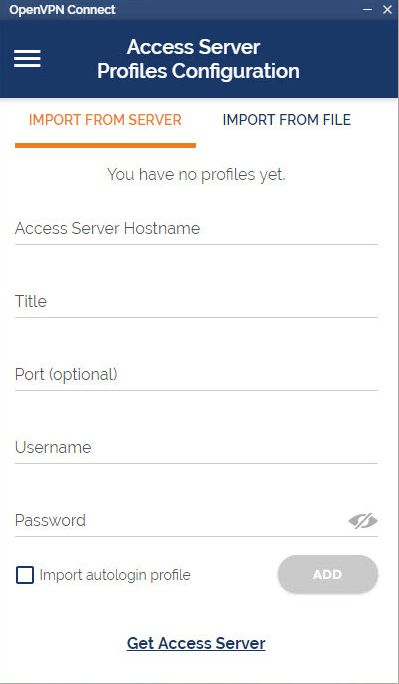Image resolution: width=399 pixels, height=684 pixels.
Task: Select the Port (optional) field
Action: [196, 375]
